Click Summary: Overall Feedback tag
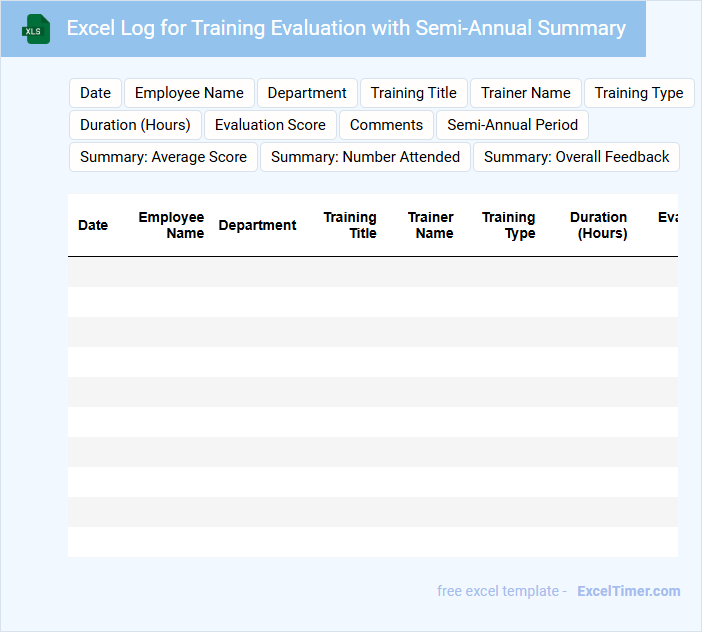The height and width of the screenshot is (632, 702). (576, 157)
